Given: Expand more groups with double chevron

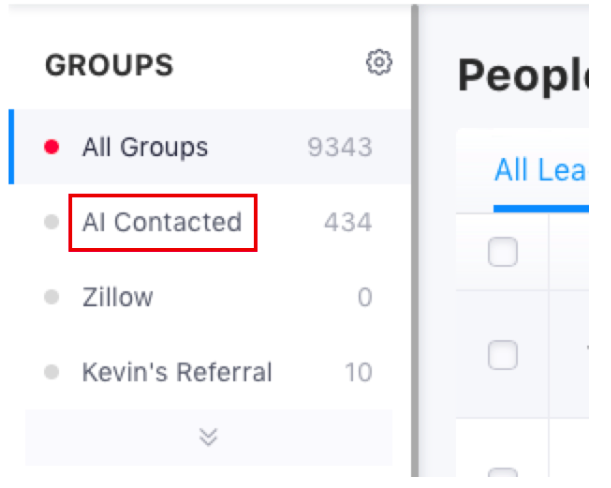Looking at the screenshot, I should tap(208, 437).
